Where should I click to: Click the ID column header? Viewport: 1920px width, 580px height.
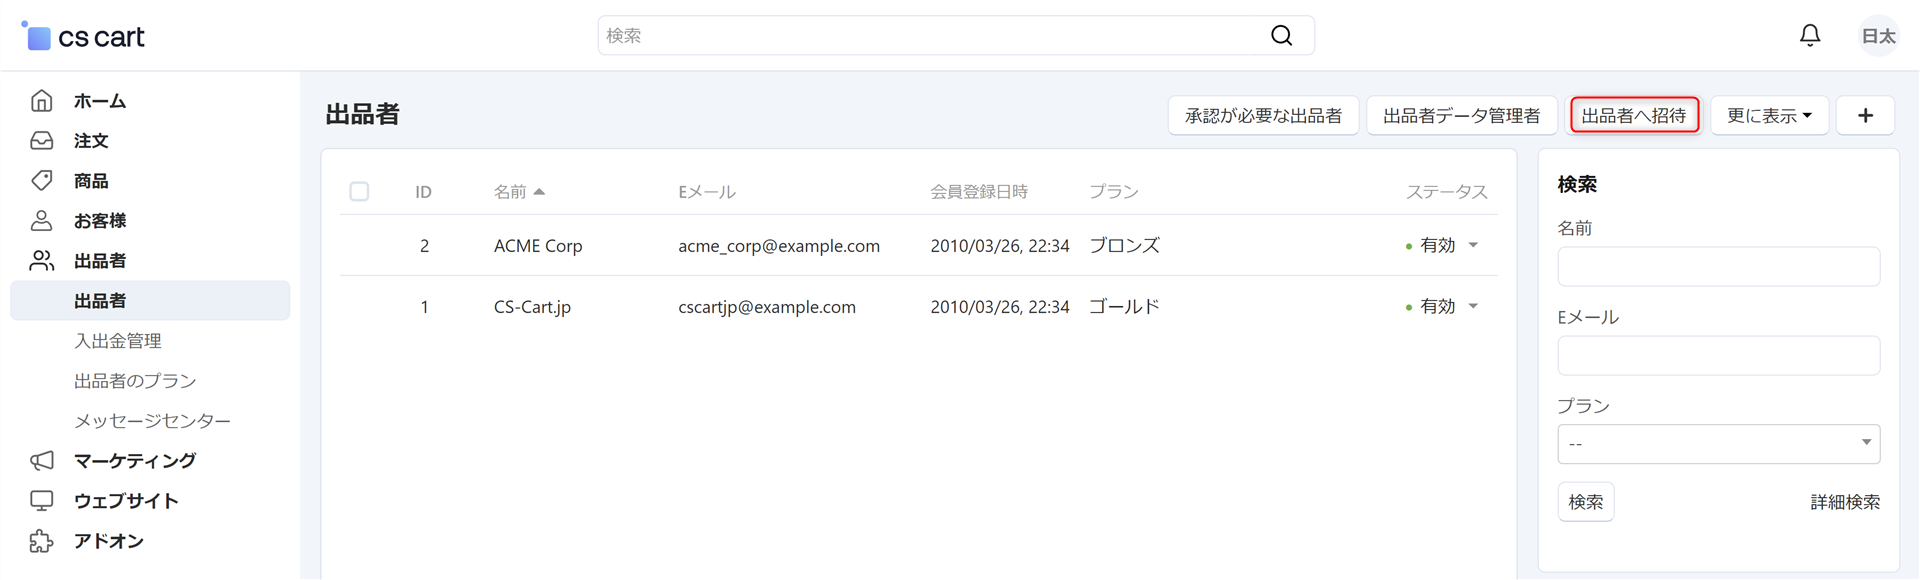[x=424, y=192]
